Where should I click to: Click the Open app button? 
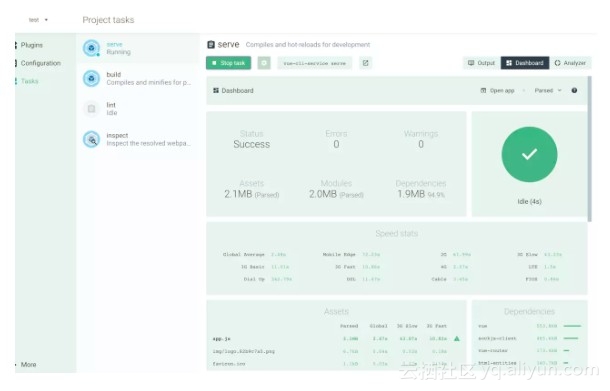tap(498, 91)
